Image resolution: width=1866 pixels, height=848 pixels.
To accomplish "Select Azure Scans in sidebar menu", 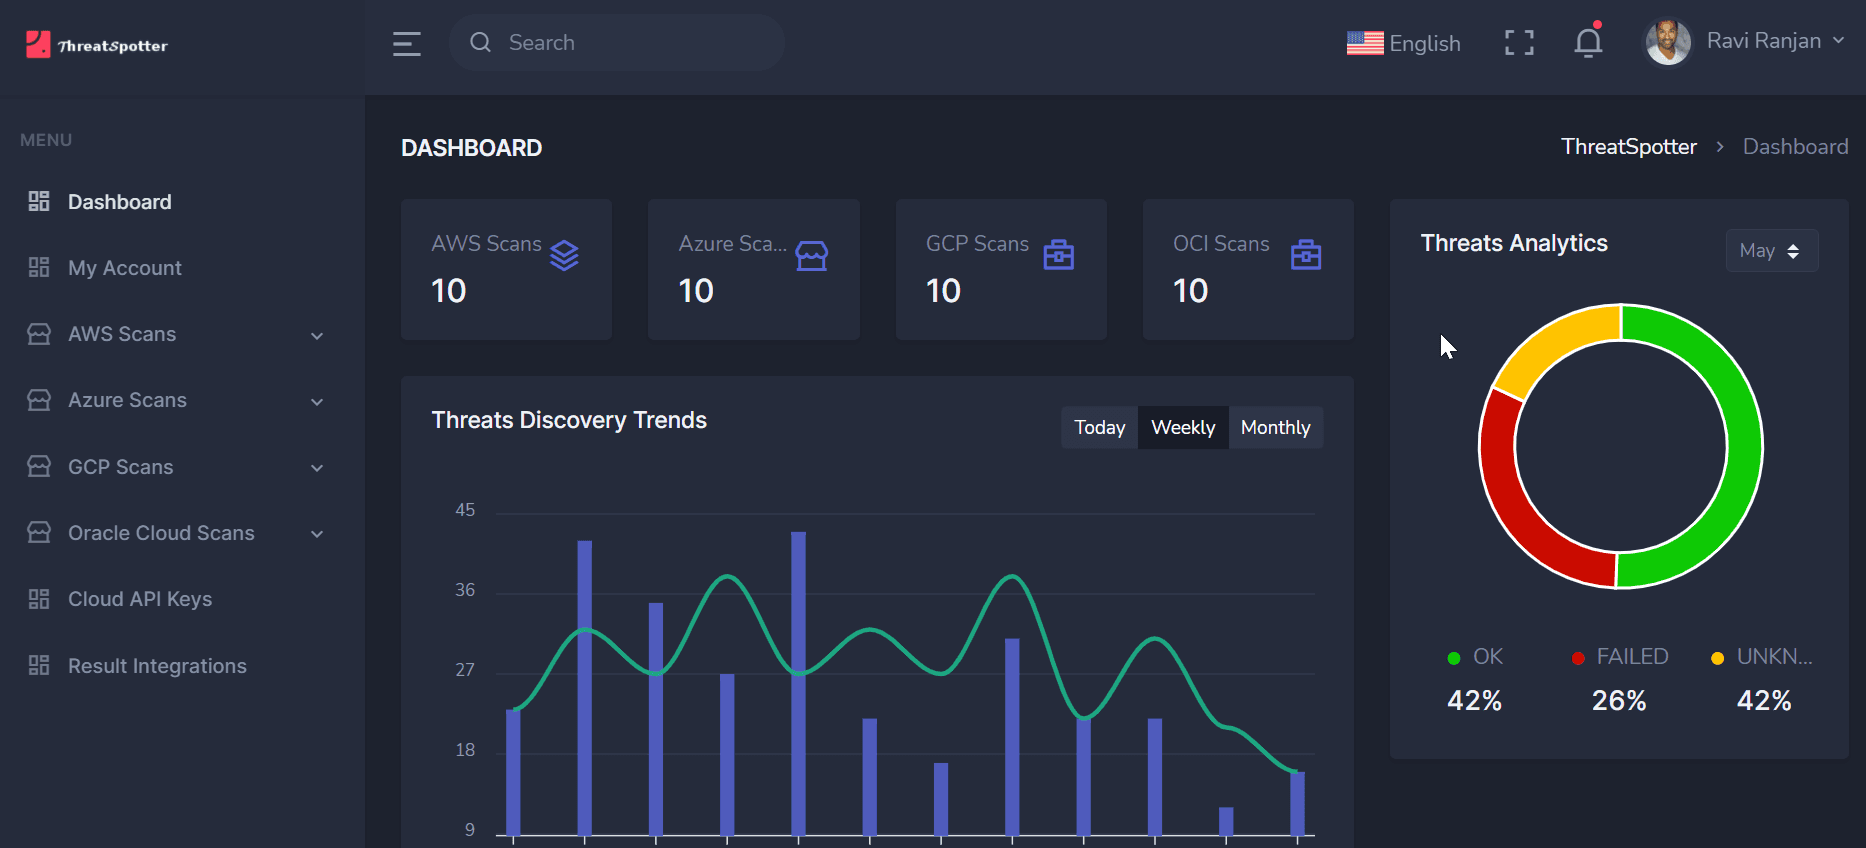I will pyautogui.click(x=127, y=400).
